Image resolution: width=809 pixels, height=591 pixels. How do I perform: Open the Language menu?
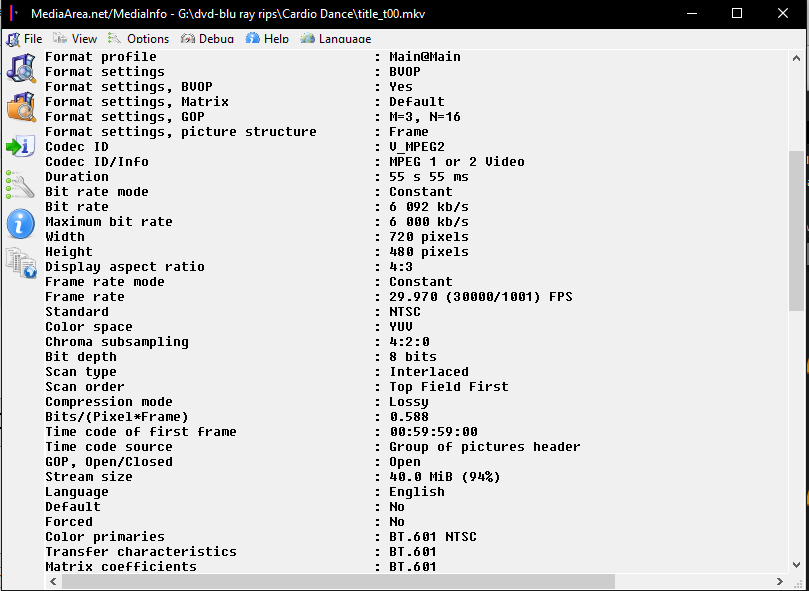pyautogui.click(x=336, y=39)
